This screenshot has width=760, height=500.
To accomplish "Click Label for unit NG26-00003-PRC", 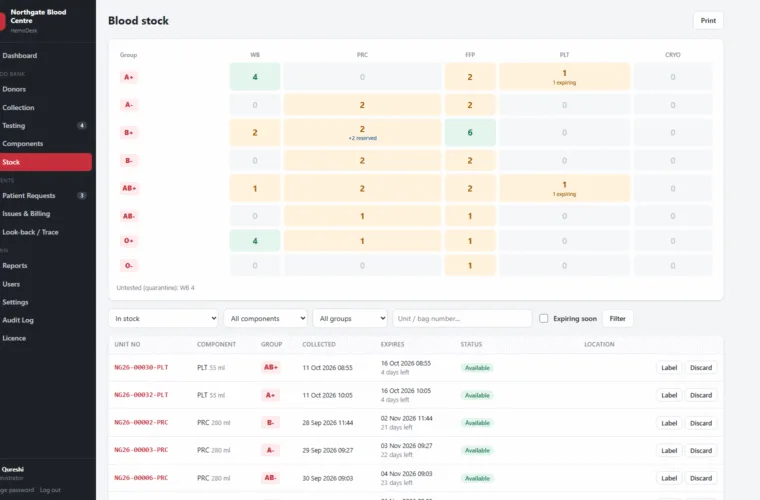I will [669, 451].
